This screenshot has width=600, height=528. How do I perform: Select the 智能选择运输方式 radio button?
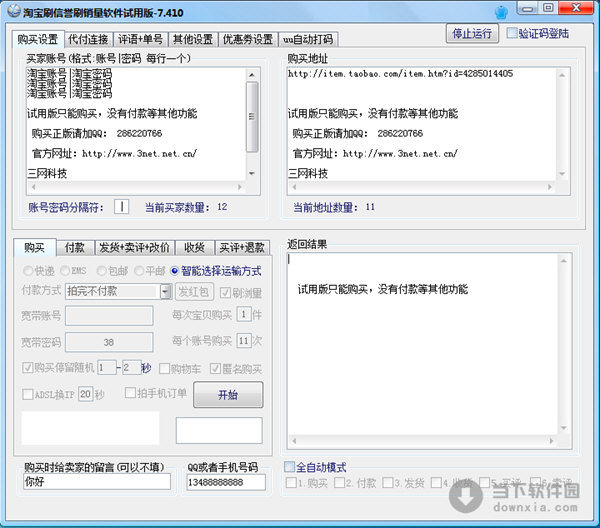[174, 271]
